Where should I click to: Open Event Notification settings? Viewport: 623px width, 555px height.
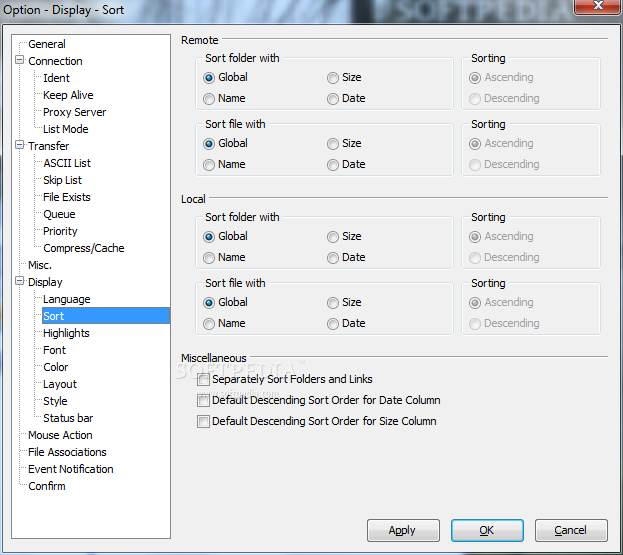tap(71, 469)
